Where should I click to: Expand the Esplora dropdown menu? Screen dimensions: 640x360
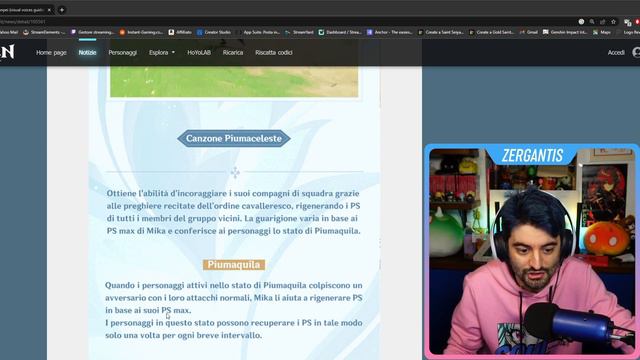[x=162, y=53]
